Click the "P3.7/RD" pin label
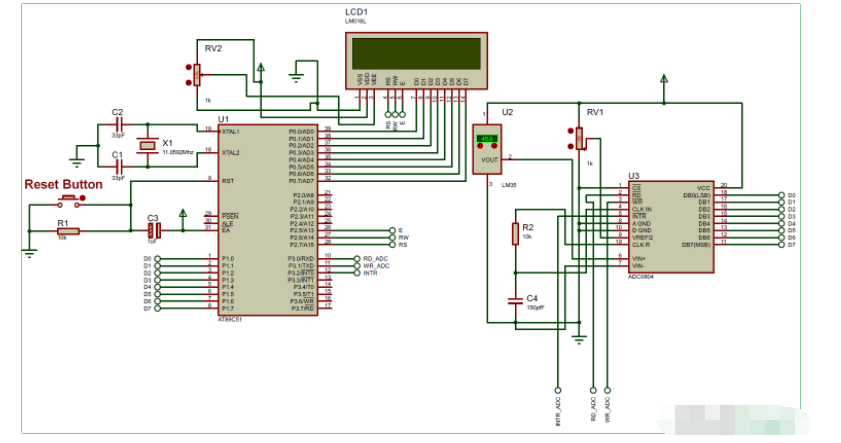Viewport: 841px width, 443px height. pyautogui.click(x=303, y=308)
